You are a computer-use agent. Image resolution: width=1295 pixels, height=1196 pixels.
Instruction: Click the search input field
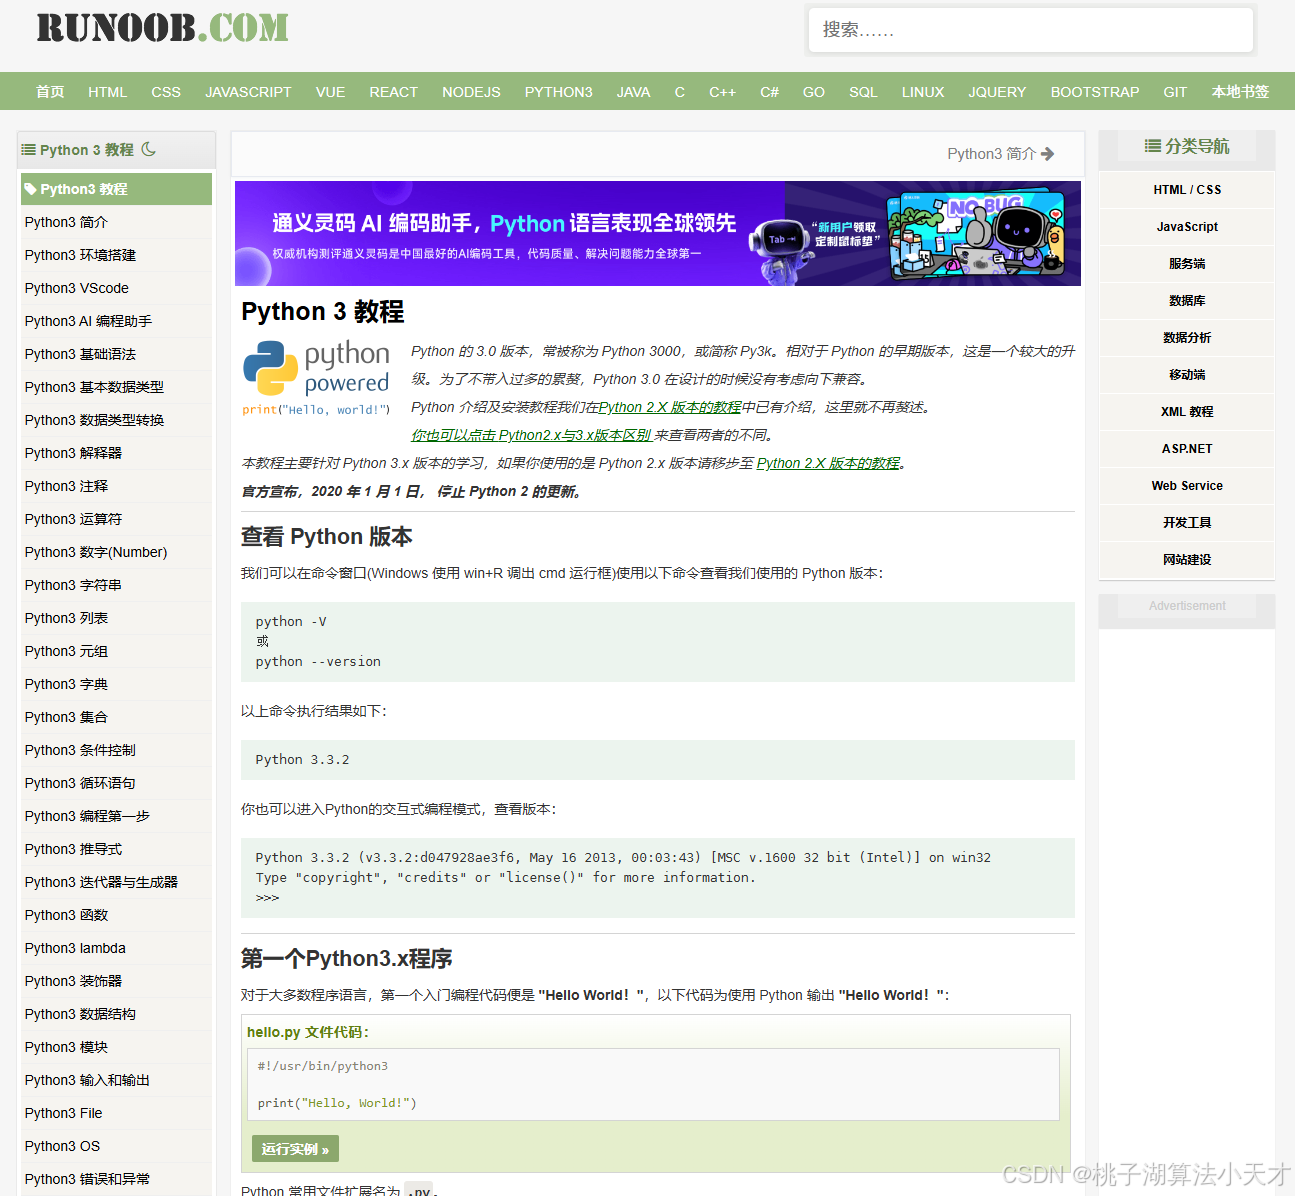1030,30
